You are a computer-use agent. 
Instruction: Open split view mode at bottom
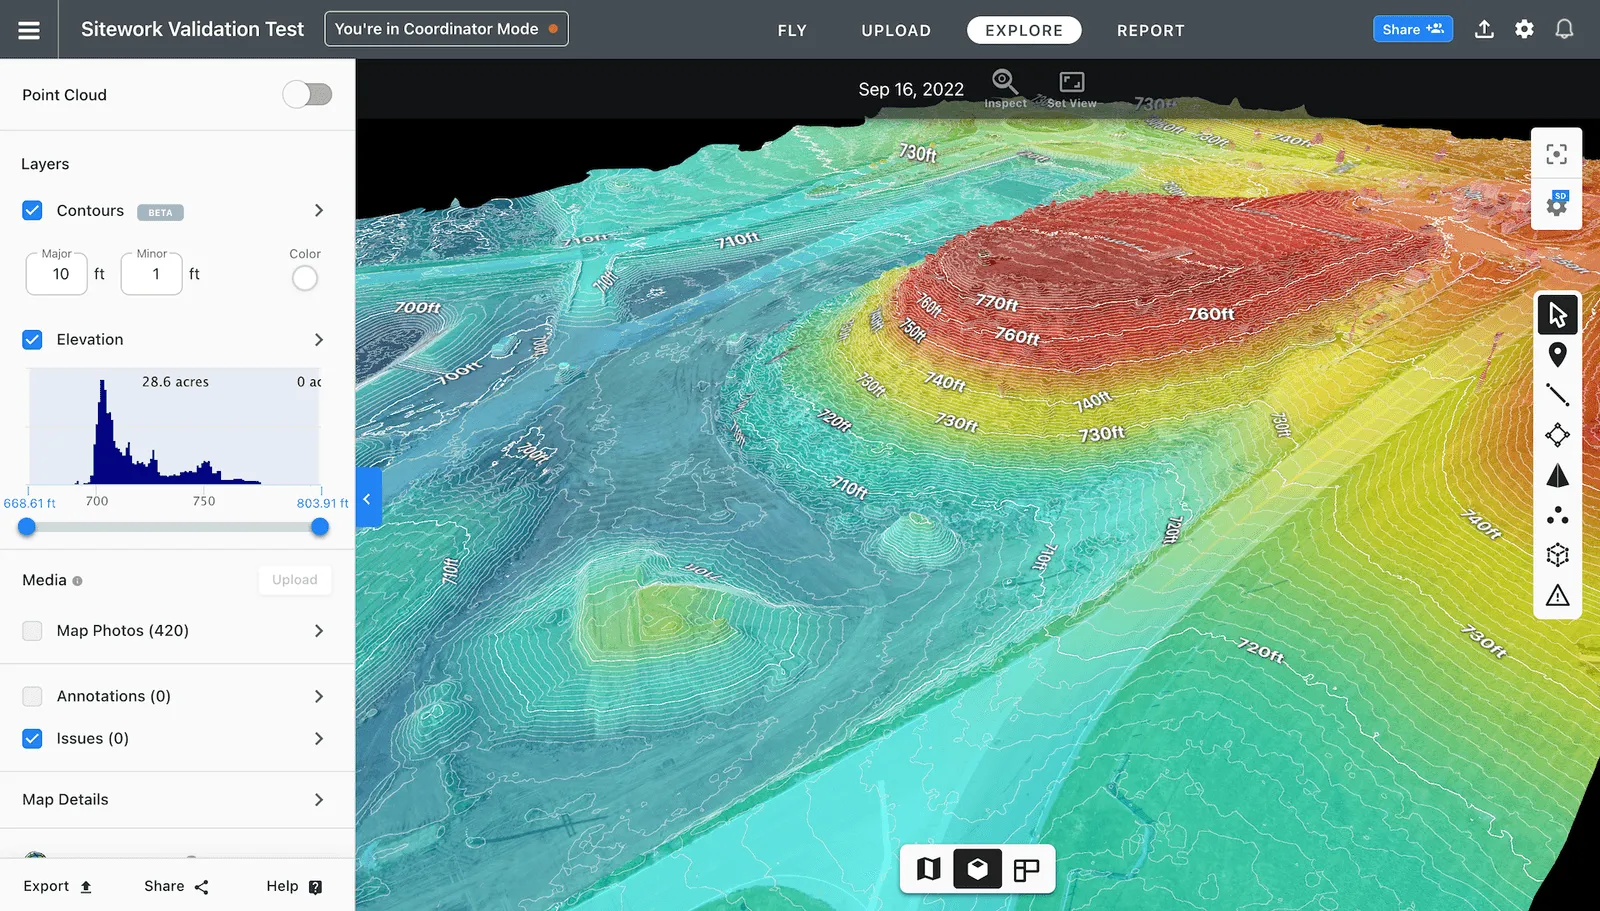(x=1026, y=869)
